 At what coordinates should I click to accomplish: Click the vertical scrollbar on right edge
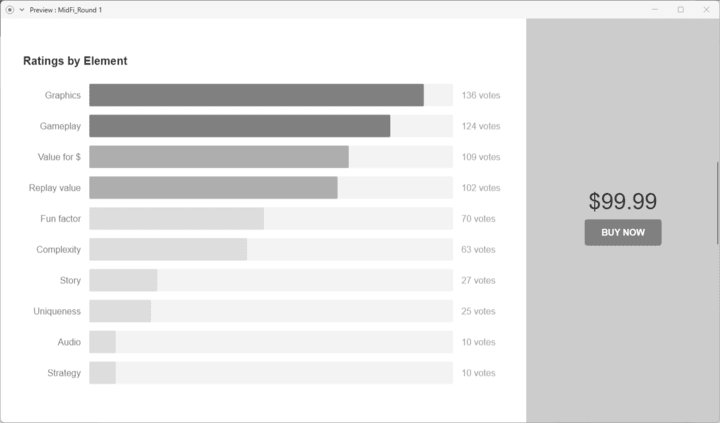click(x=717, y=201)
